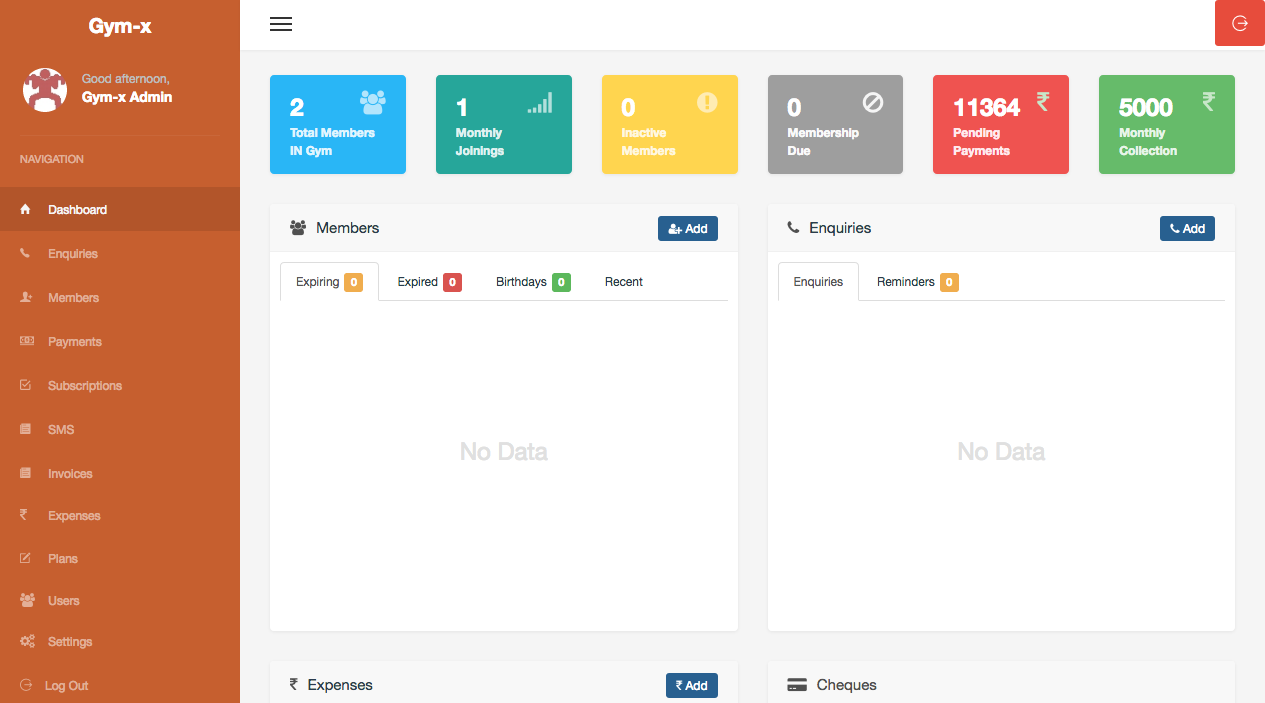Click the Monthly Joinings signal icon
This screenshot has height=703, width=1265.
539,103
